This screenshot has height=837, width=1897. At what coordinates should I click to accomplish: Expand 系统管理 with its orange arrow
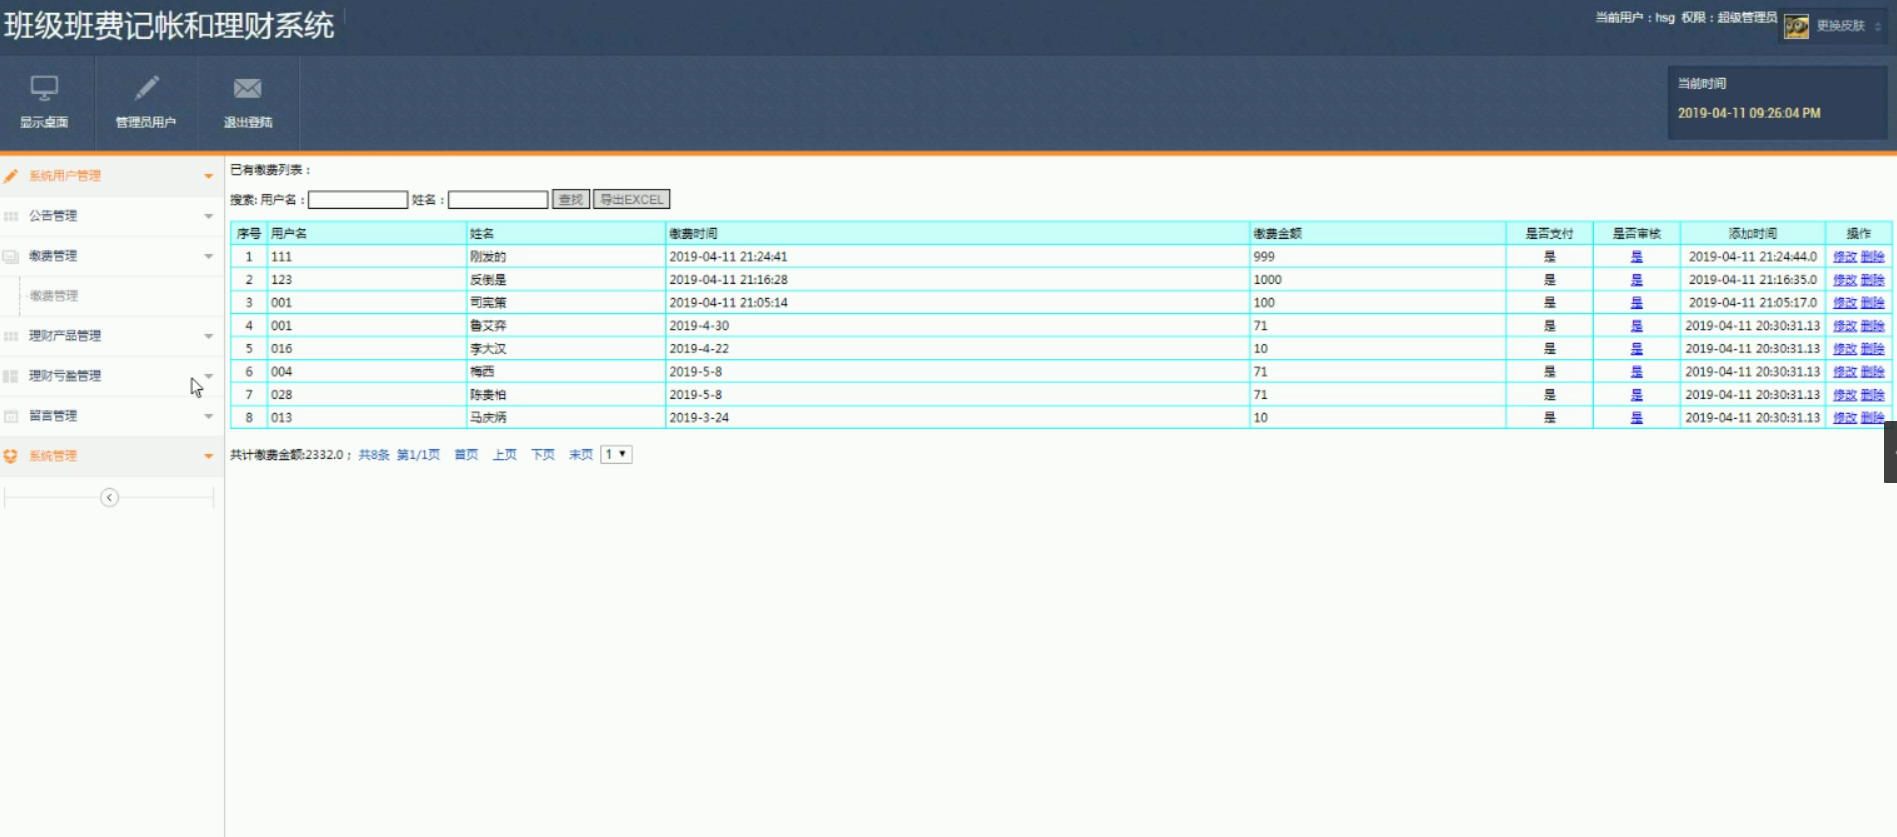(208, 456)
